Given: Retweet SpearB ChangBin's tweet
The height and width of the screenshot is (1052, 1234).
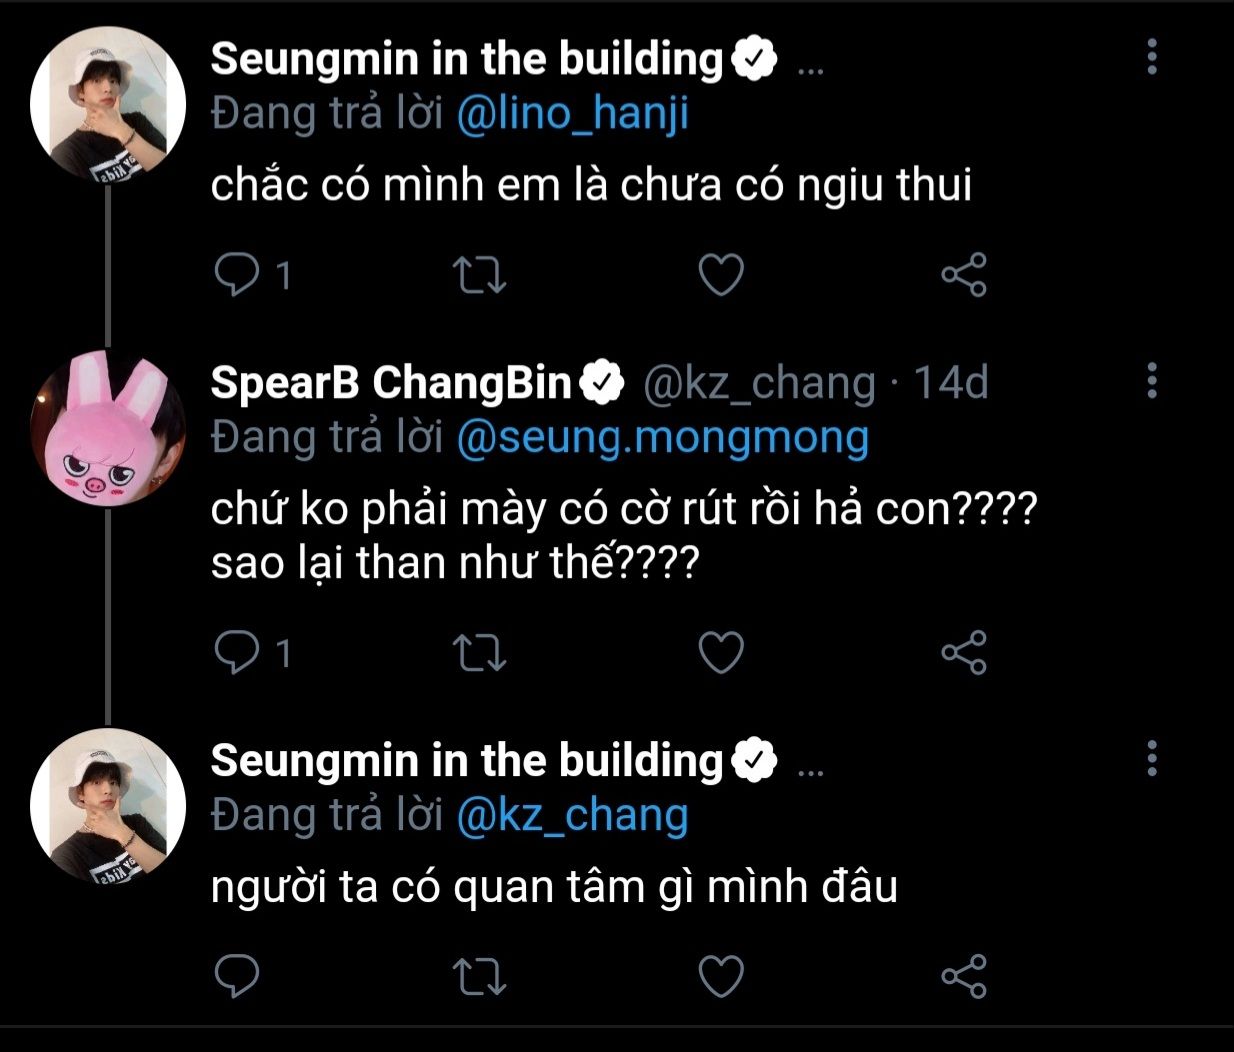Looking at the screenshot, I should [480, 653].
